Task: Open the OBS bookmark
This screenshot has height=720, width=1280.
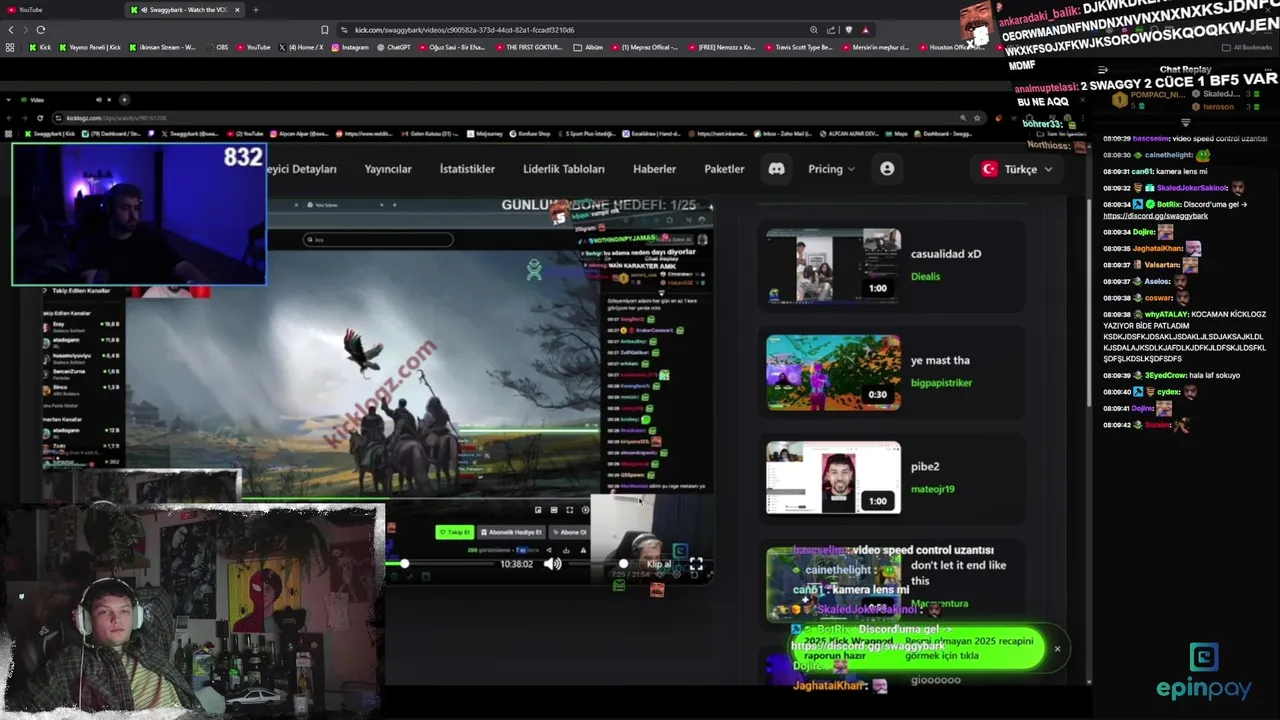Action: (x=217, y=47)
